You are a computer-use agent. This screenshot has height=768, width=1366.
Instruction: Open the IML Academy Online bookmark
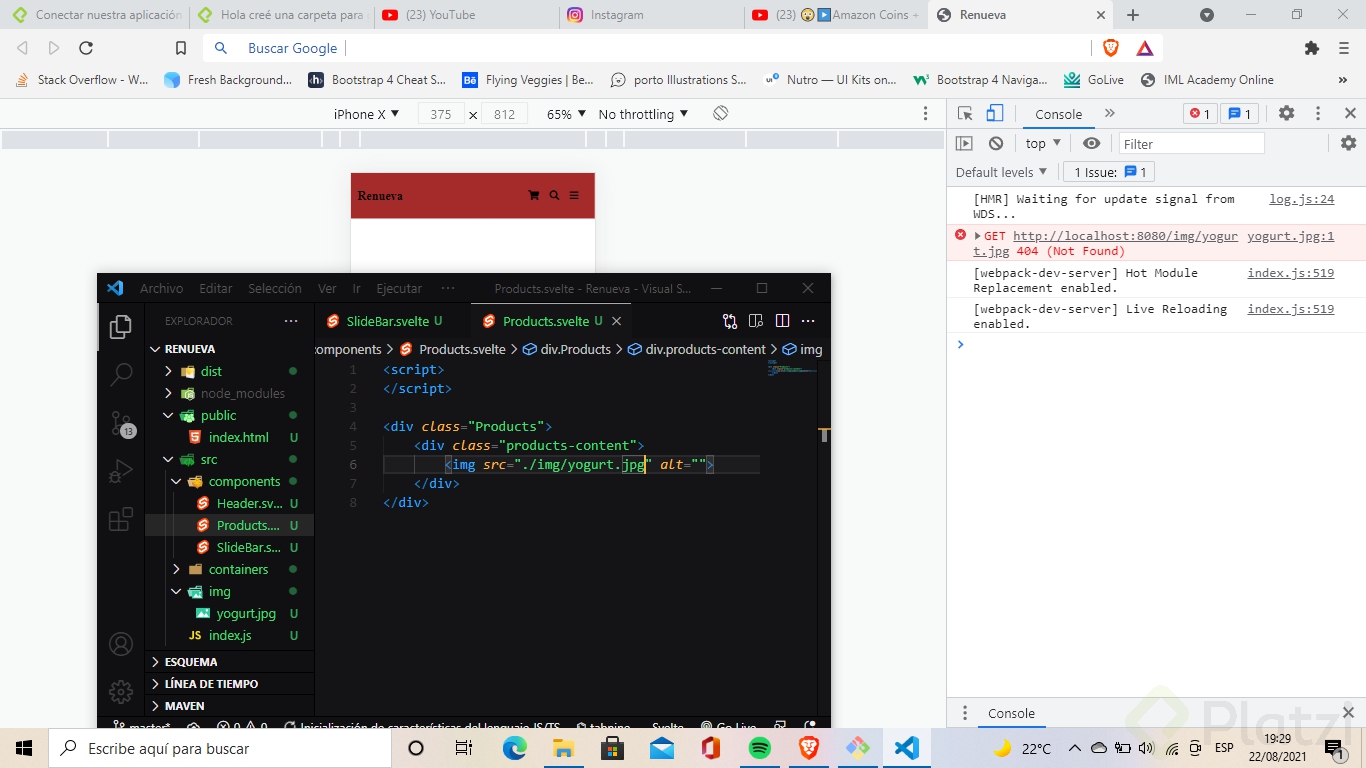tap(1207, 80)
